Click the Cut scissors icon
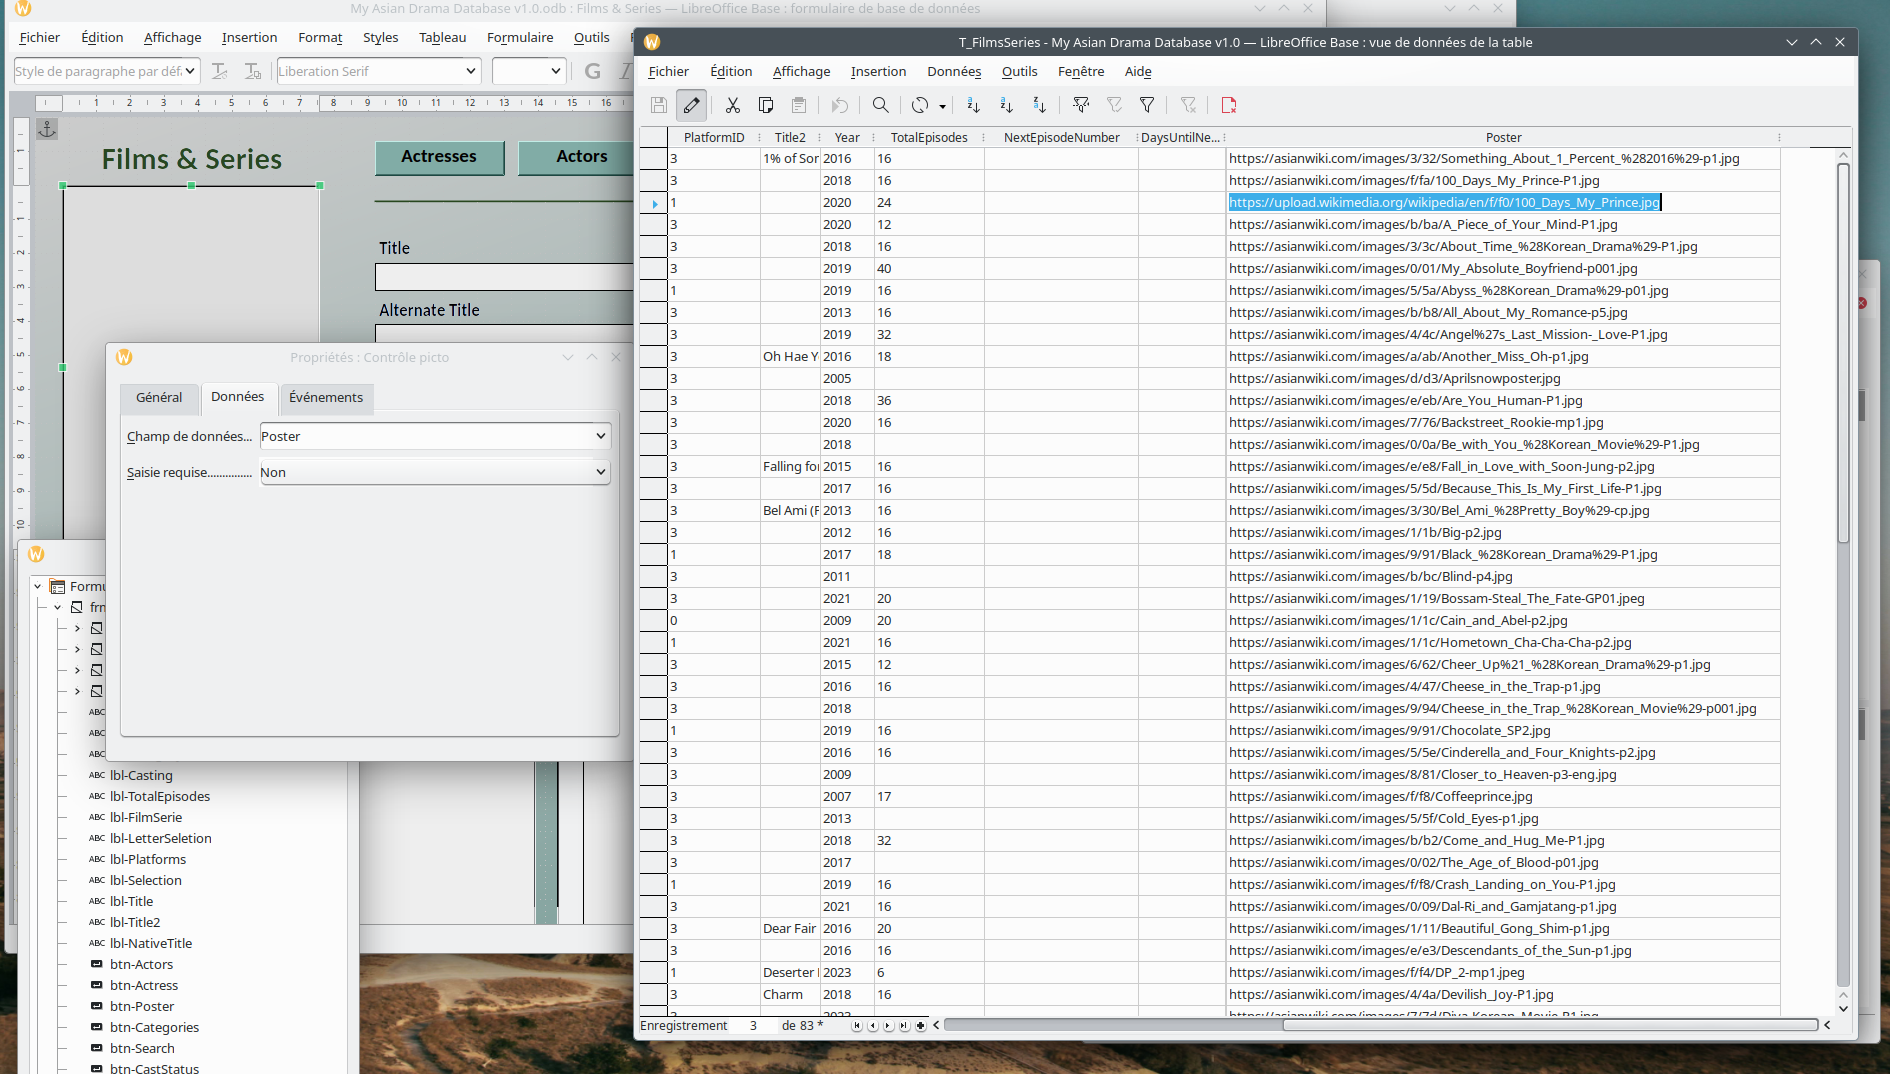Screen dimensions: 1890x1074 click(732, 105)
